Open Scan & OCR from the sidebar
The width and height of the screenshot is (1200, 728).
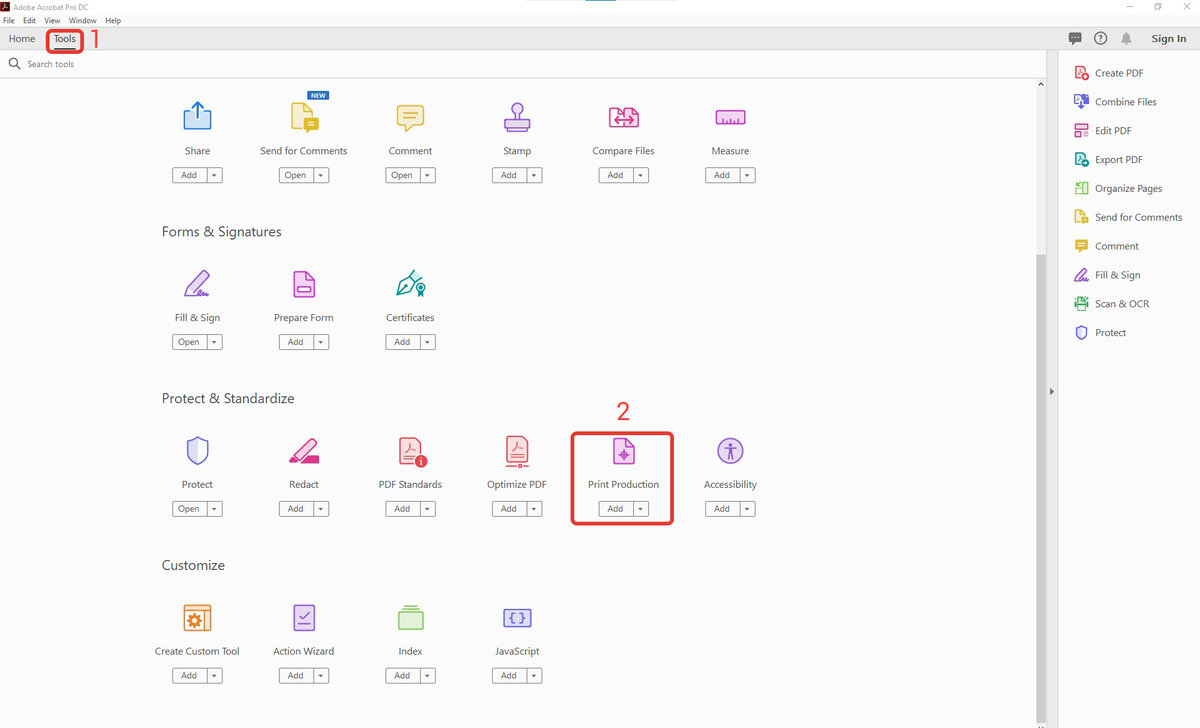point(1121,303)
